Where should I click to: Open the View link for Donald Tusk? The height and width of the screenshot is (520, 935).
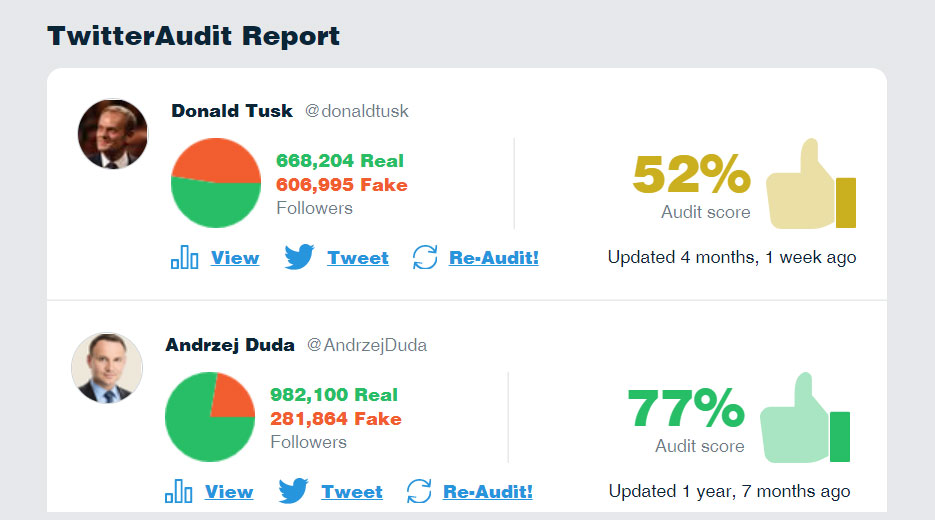tap(235, 258)
